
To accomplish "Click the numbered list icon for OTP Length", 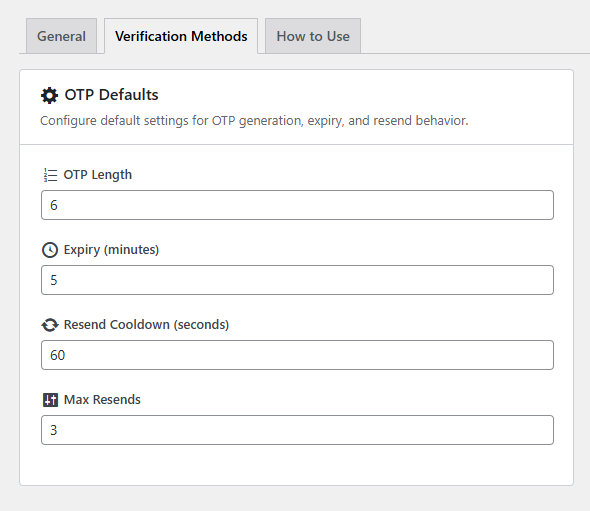I will (50, 175).
